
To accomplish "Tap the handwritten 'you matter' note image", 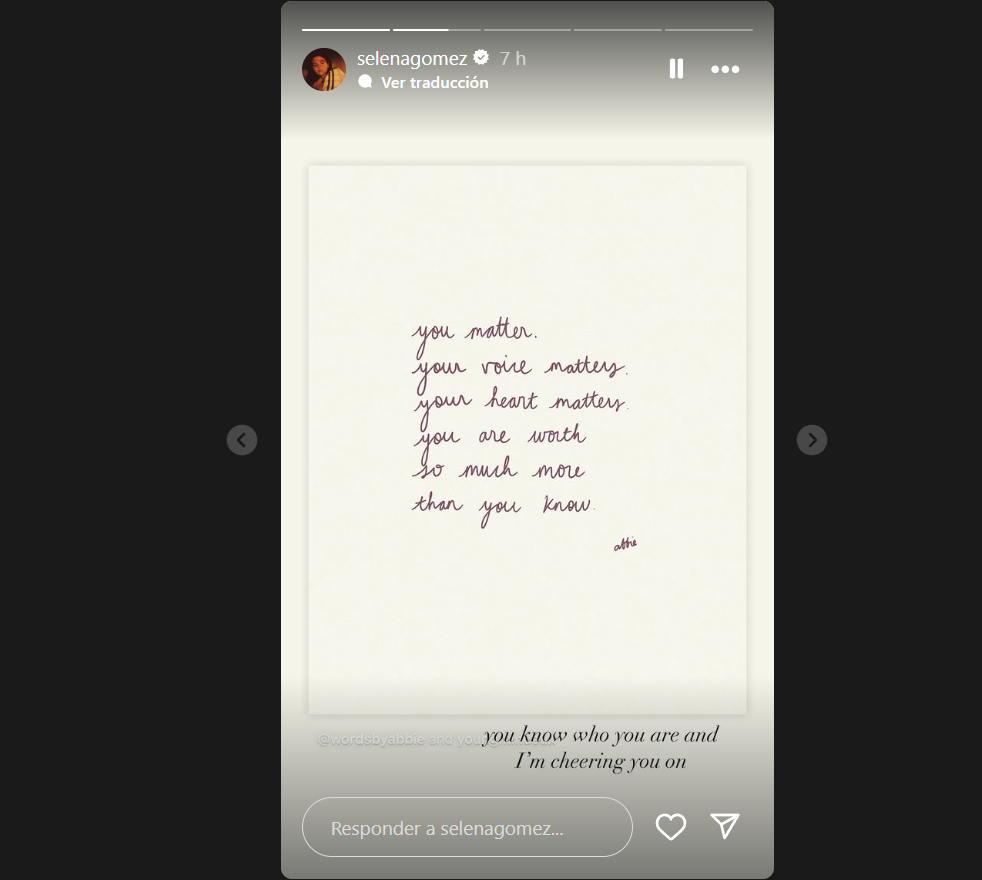I will 527,440.
